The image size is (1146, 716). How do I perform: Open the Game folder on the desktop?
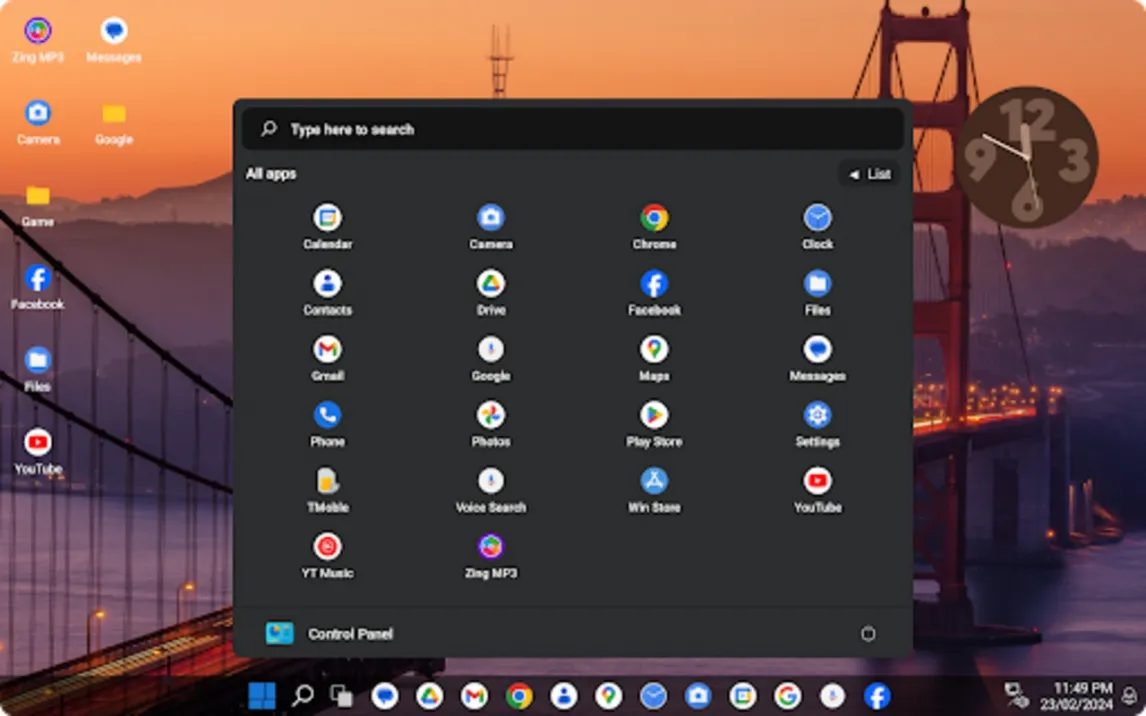[38, 196]
